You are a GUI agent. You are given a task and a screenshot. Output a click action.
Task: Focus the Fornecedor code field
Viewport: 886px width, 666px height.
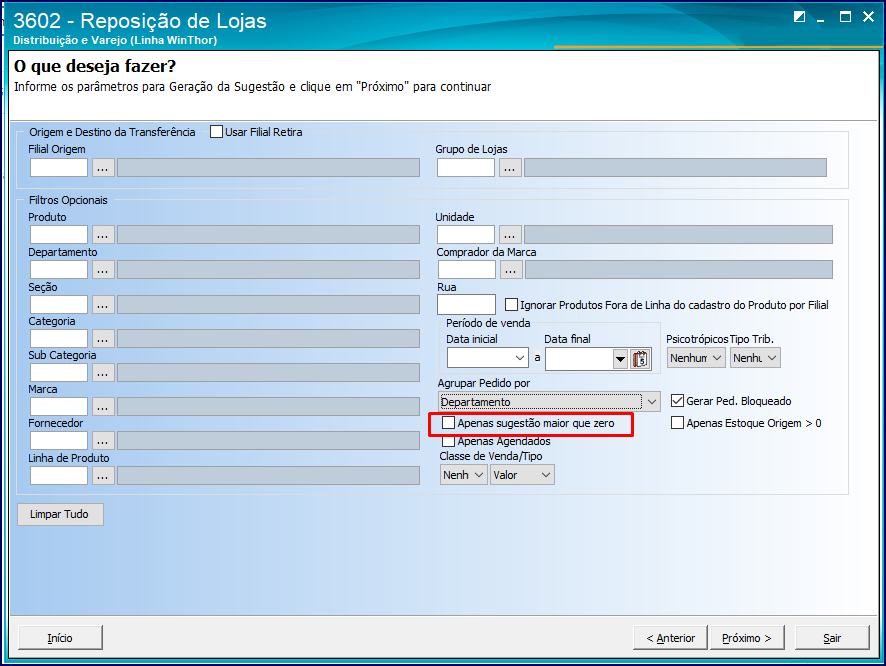coord(59,440)
